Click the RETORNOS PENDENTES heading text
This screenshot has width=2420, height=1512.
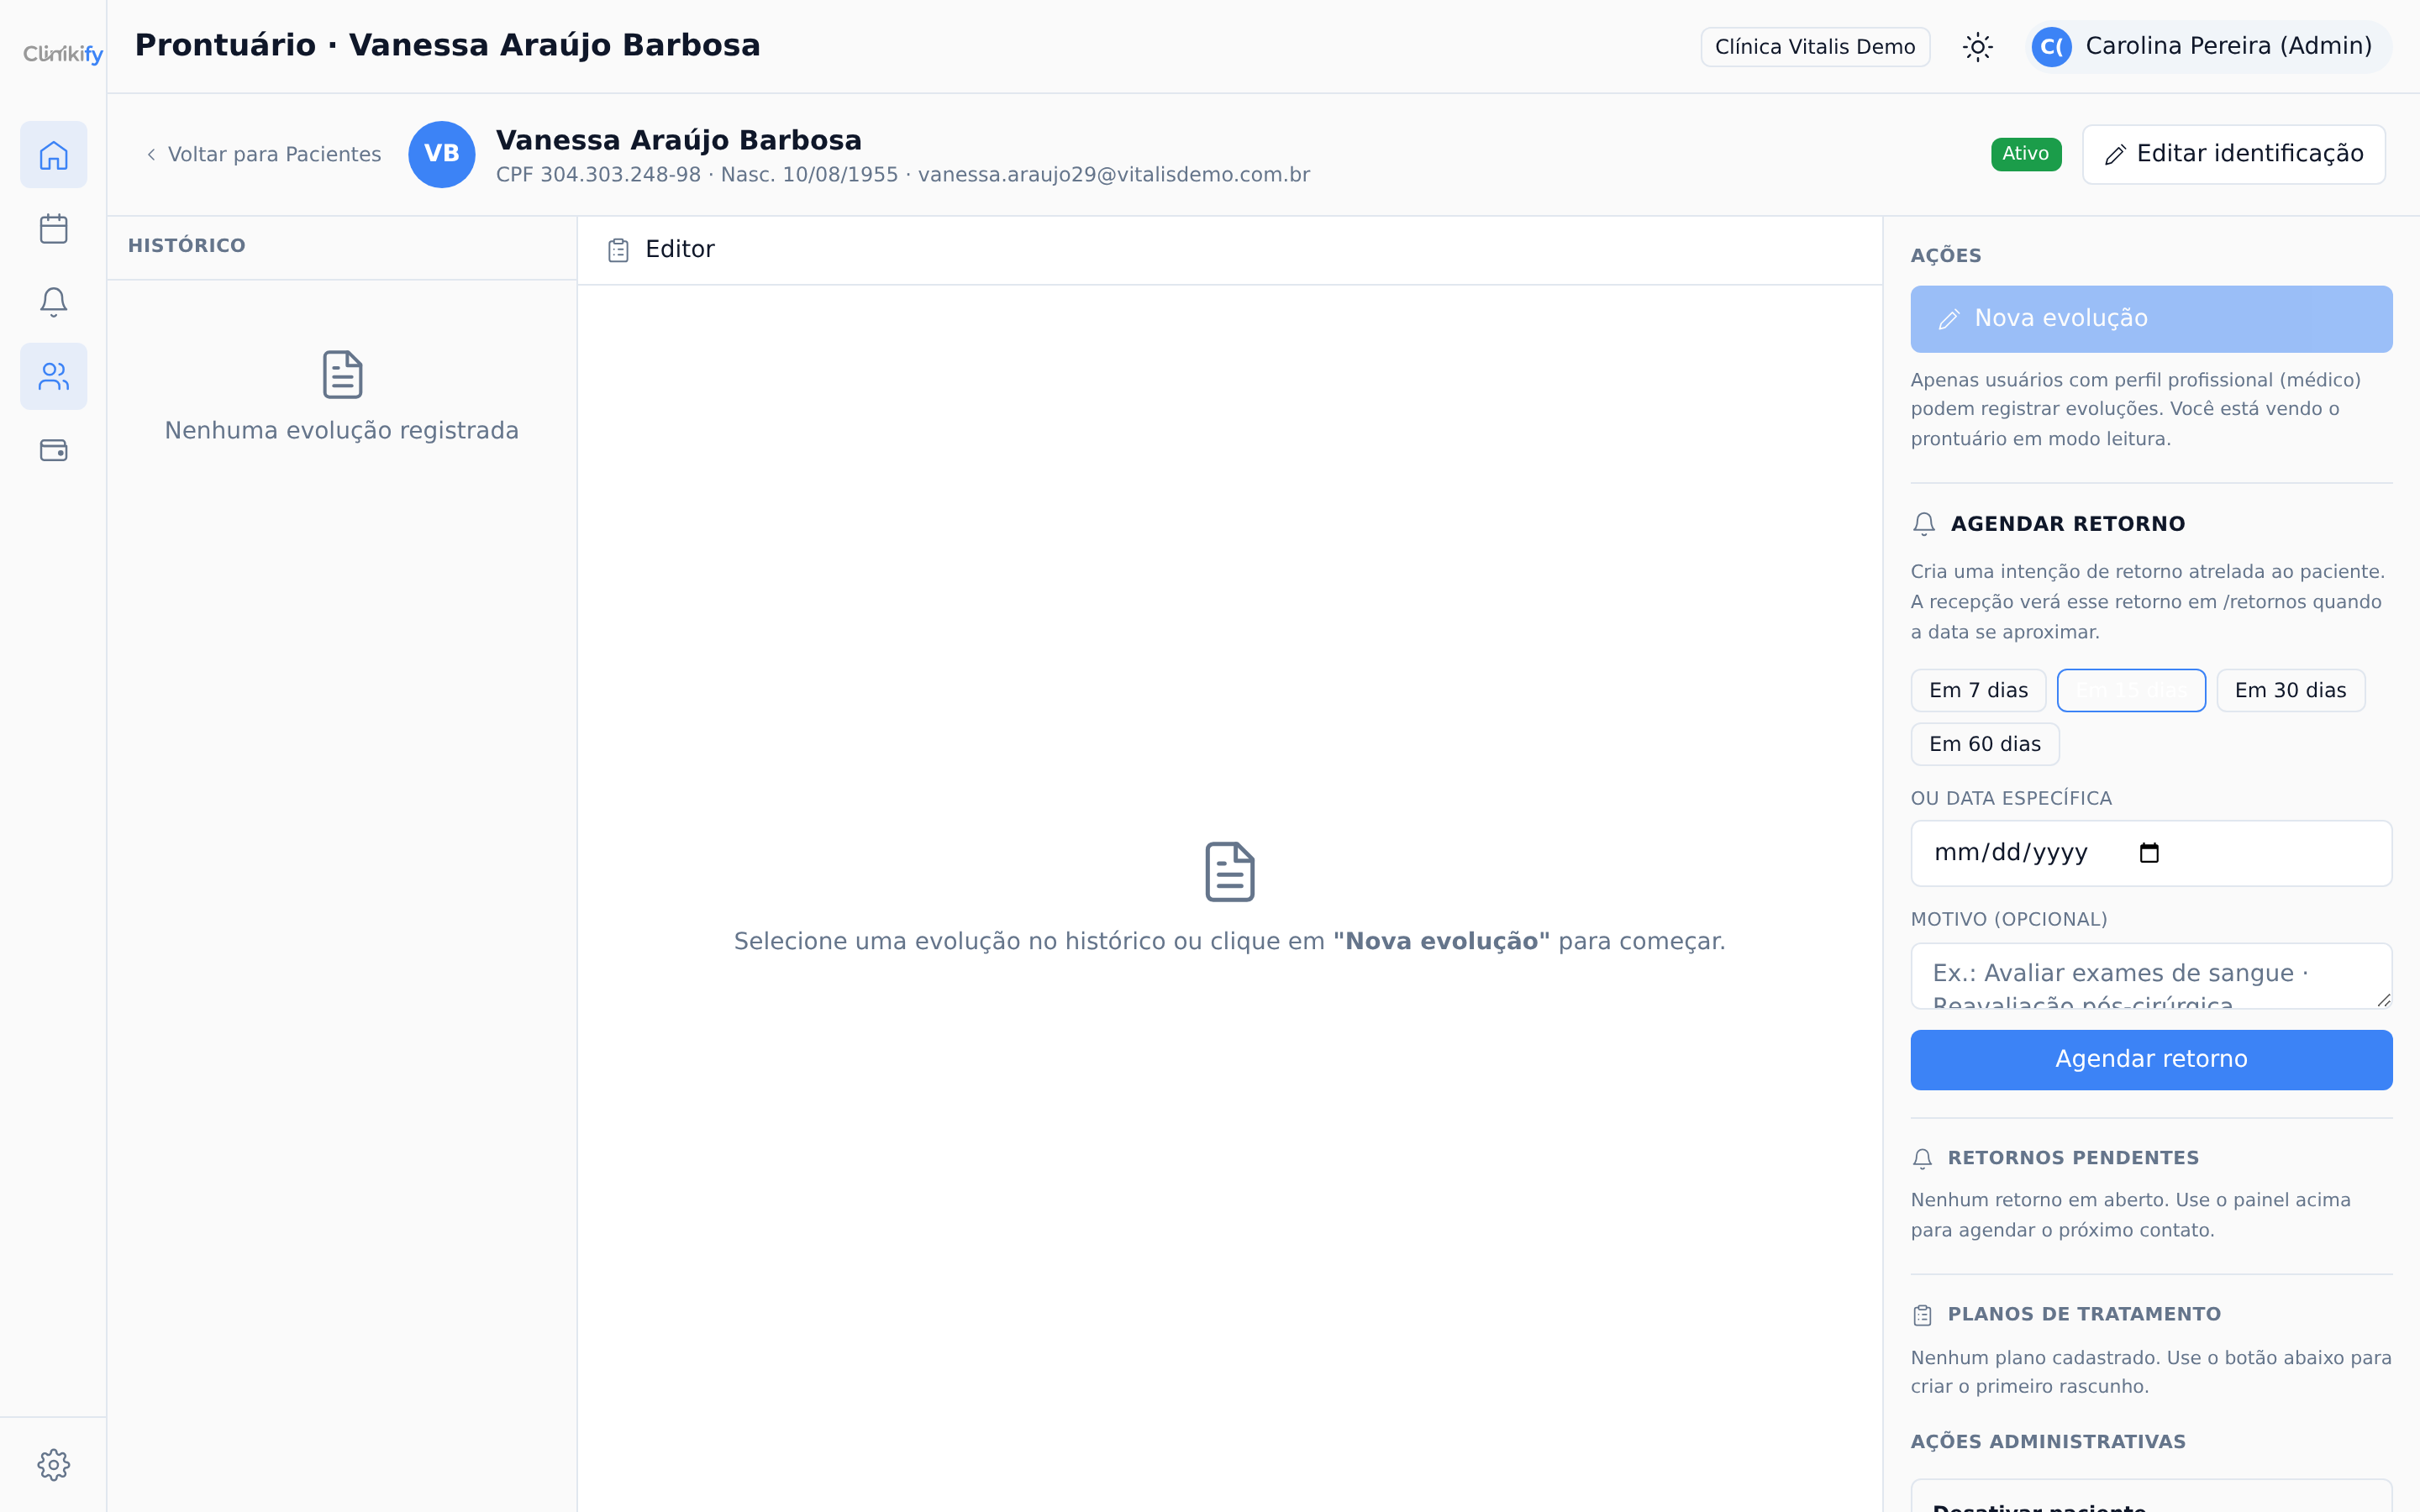(2073, 1158)
